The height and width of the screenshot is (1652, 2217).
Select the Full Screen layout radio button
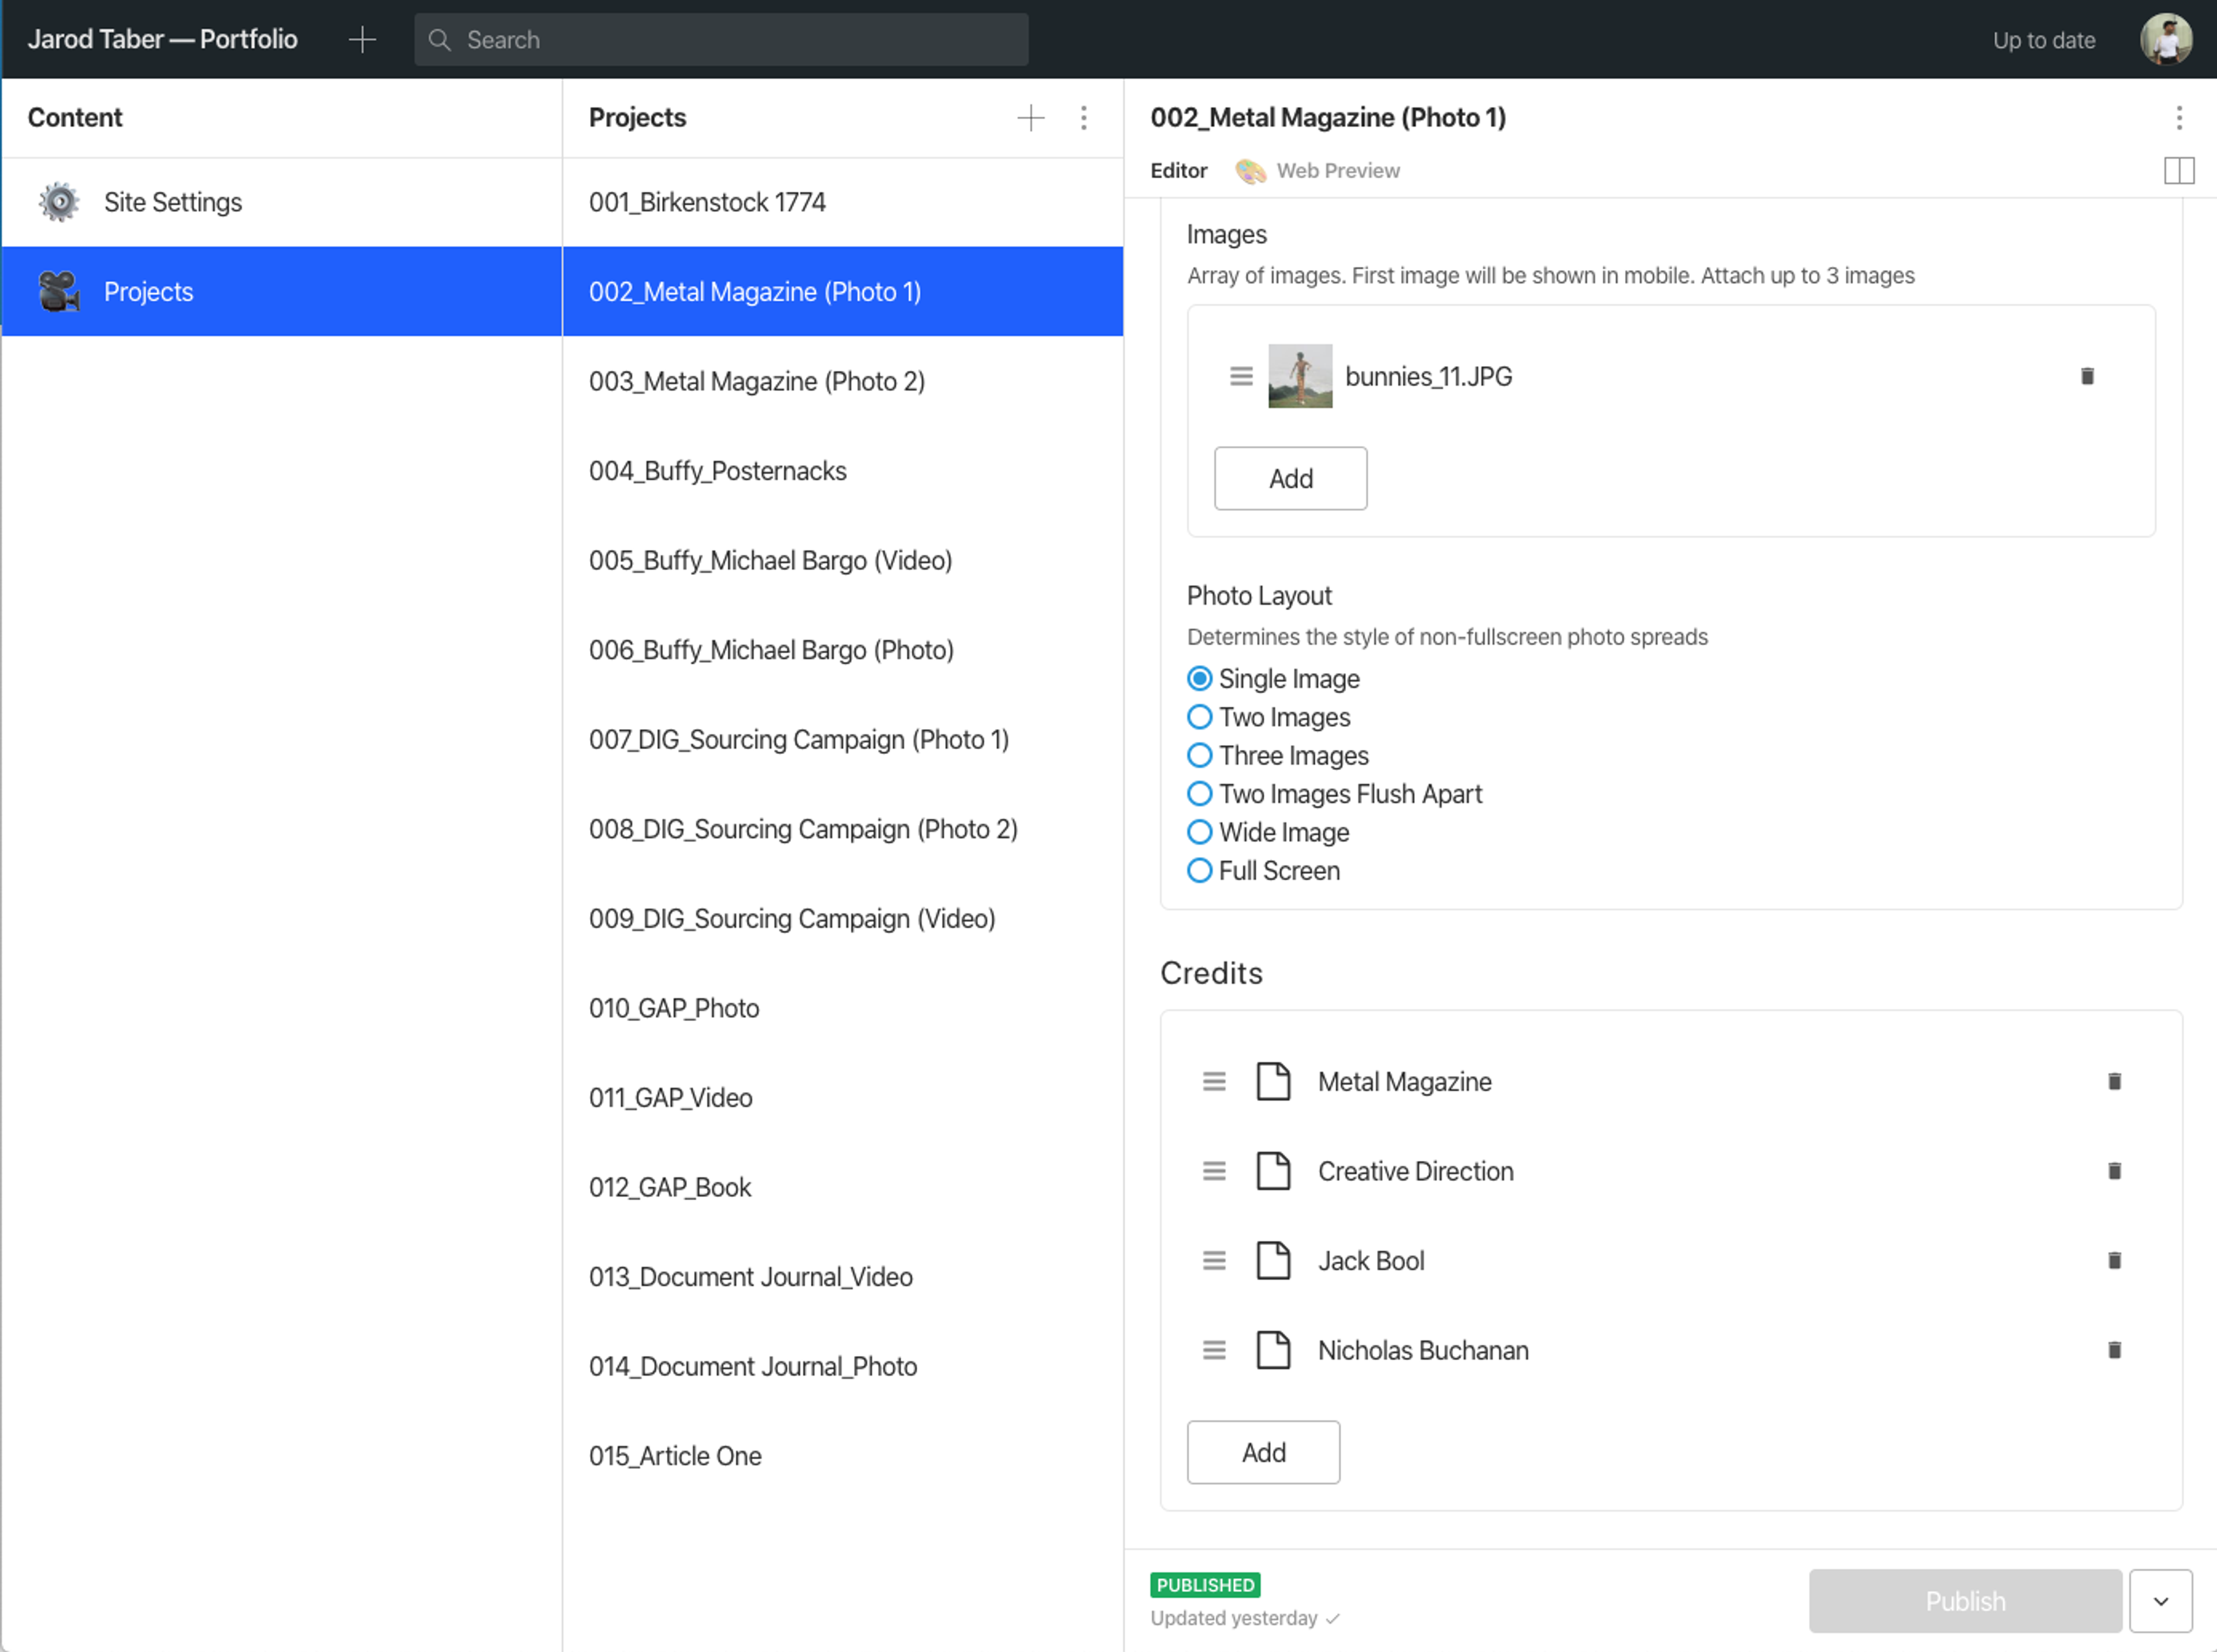click(1199, 870)
